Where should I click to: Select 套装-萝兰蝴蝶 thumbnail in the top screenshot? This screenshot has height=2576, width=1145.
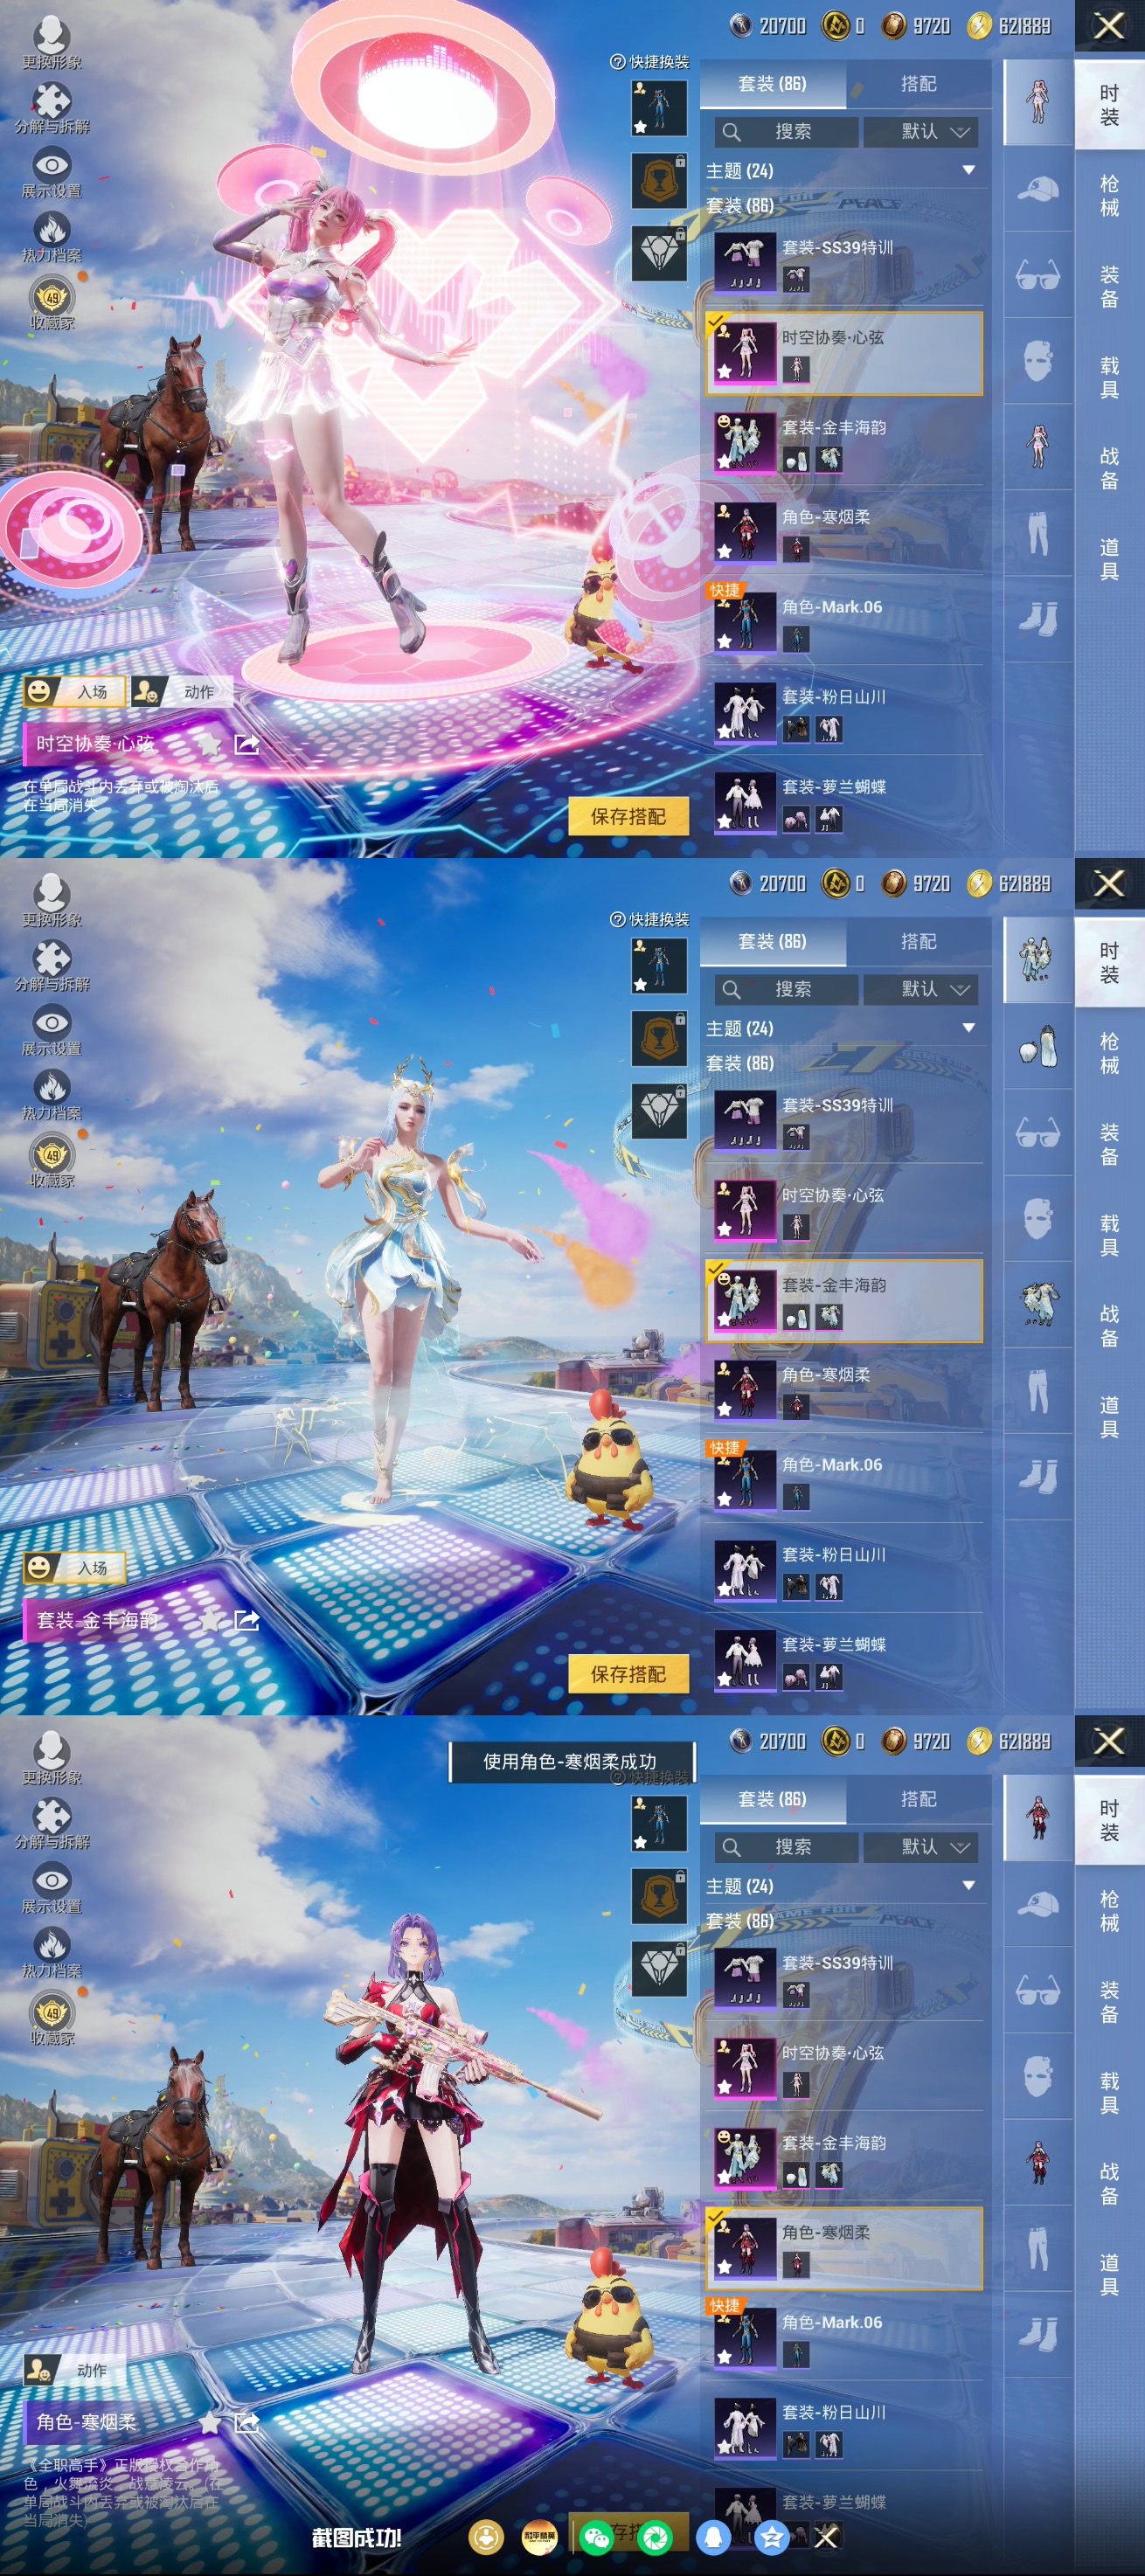(x=745, y=802)
